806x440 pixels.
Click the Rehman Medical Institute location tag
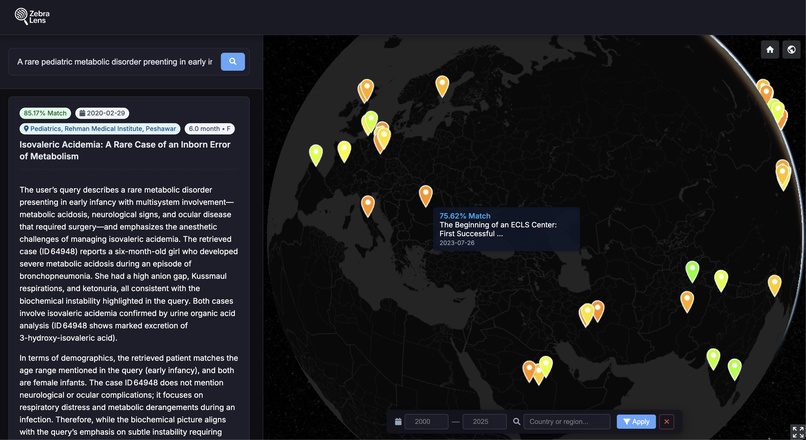(100, 129)
